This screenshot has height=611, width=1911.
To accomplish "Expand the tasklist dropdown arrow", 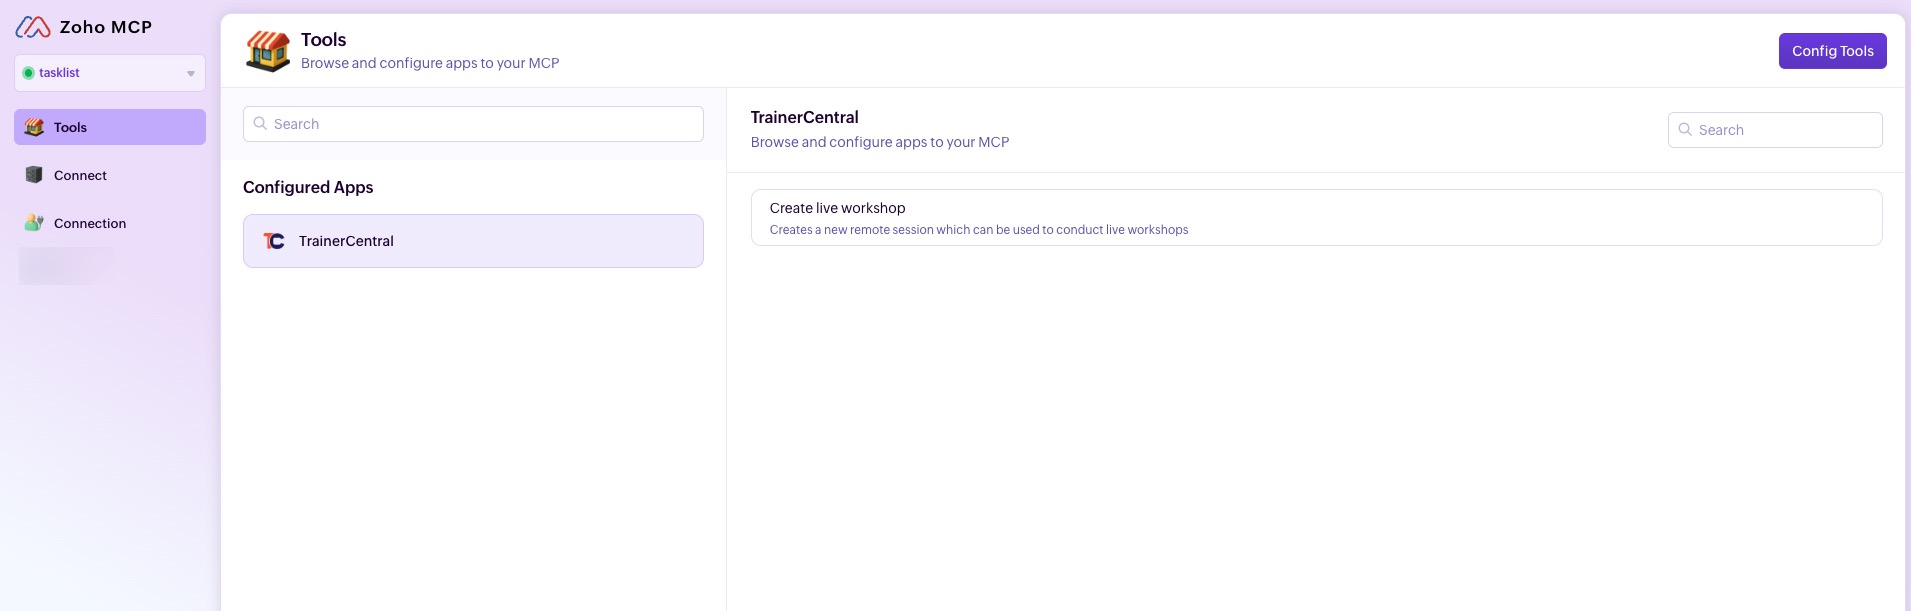I will click(191, 73).
